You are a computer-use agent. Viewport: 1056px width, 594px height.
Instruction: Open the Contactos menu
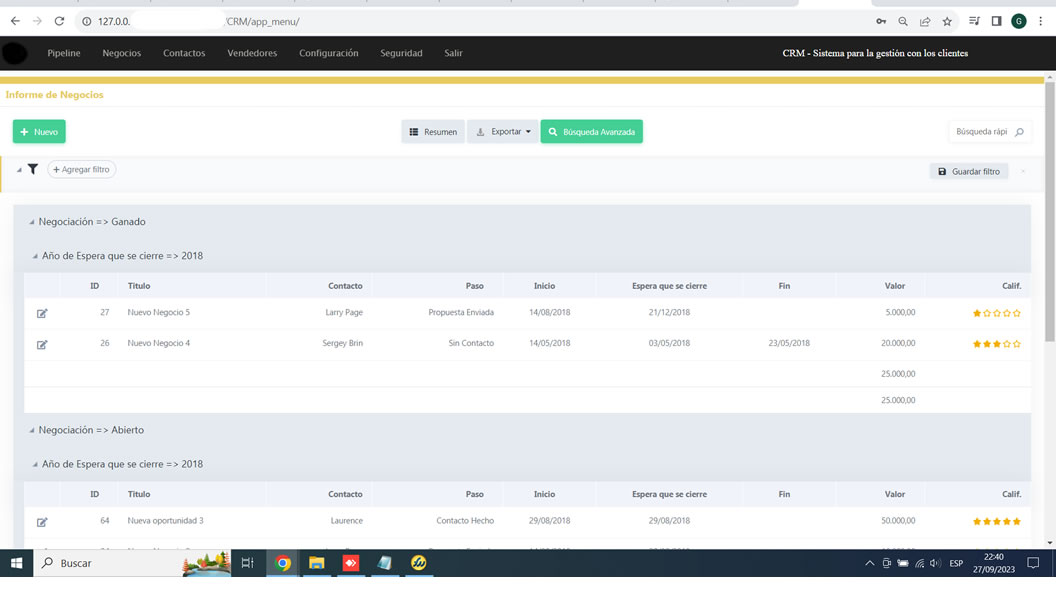[x=184, y=53]
